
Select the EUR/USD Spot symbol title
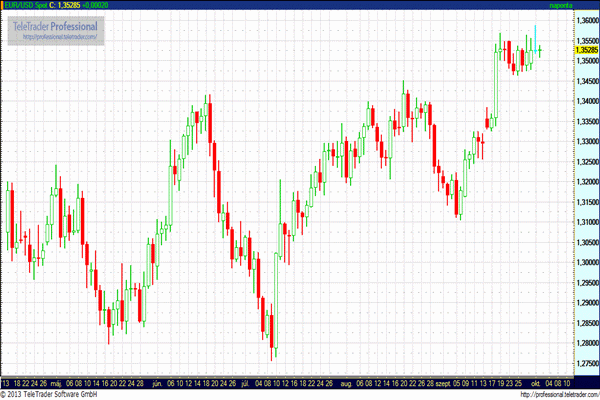click(x=29, y=6)
